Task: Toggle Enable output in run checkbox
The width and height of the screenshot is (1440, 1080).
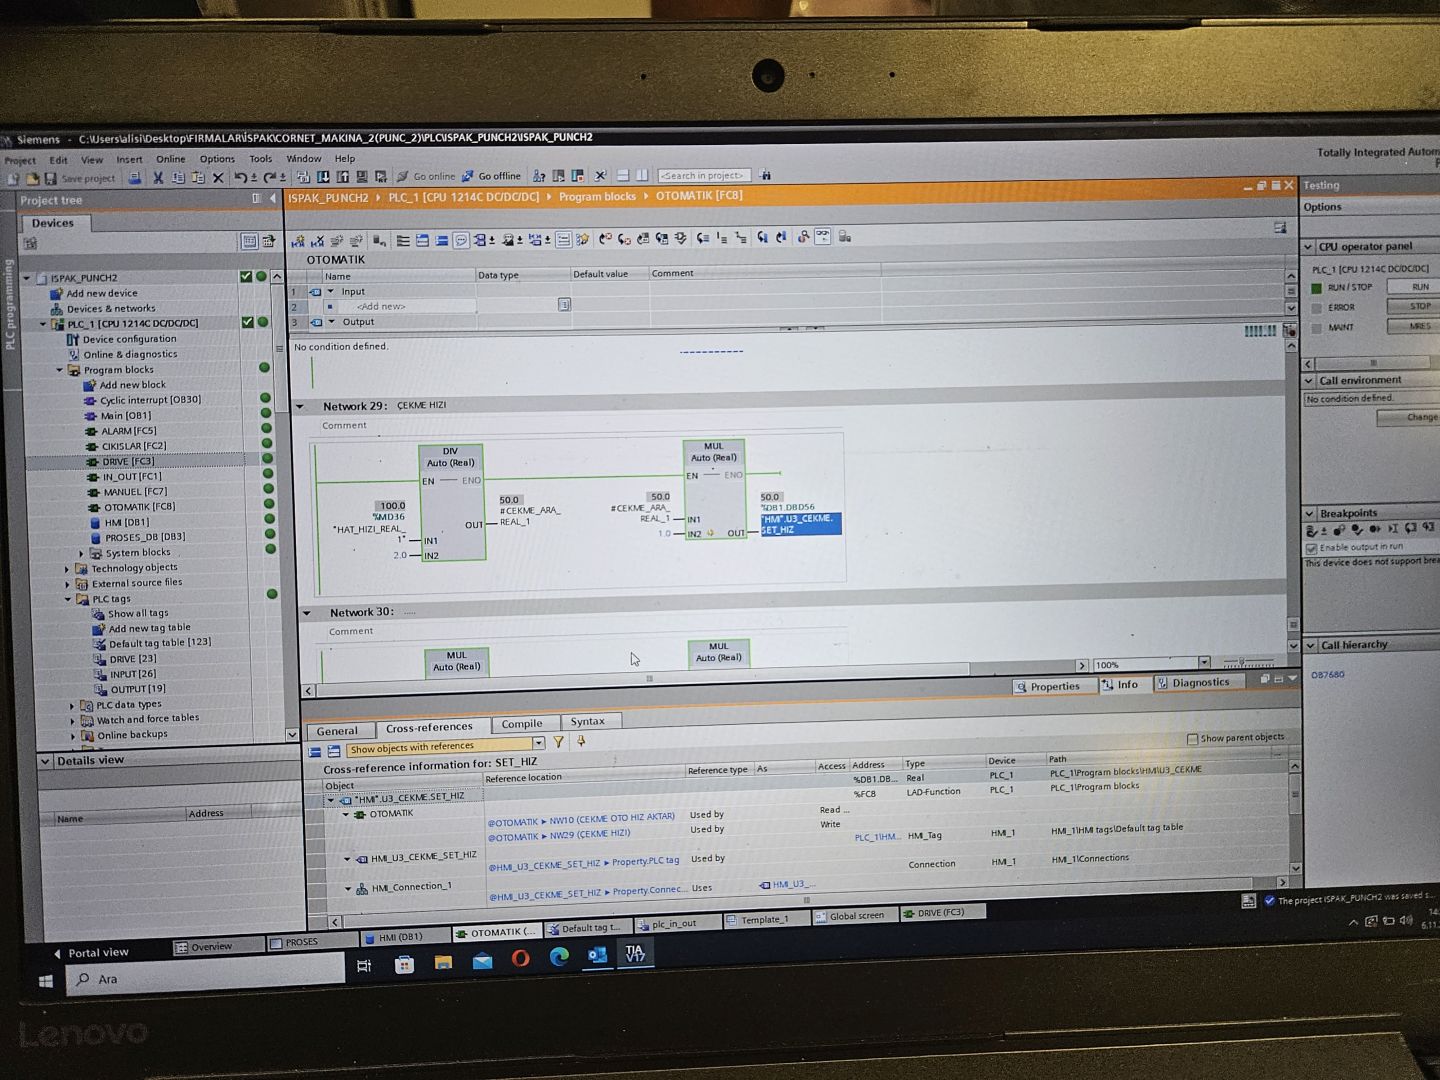Action: pos(1311,548)
